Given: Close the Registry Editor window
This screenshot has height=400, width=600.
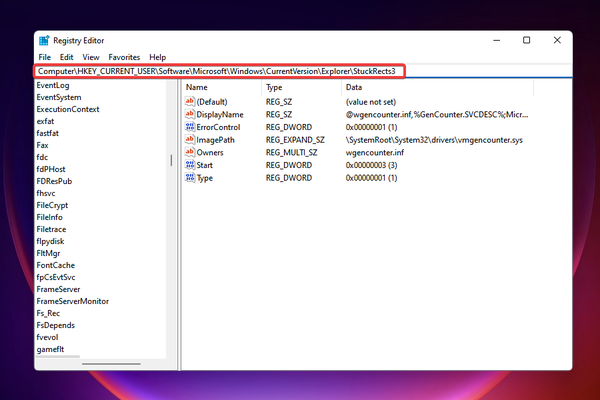Looking at the screenshot, I should [x=557, y=40].
